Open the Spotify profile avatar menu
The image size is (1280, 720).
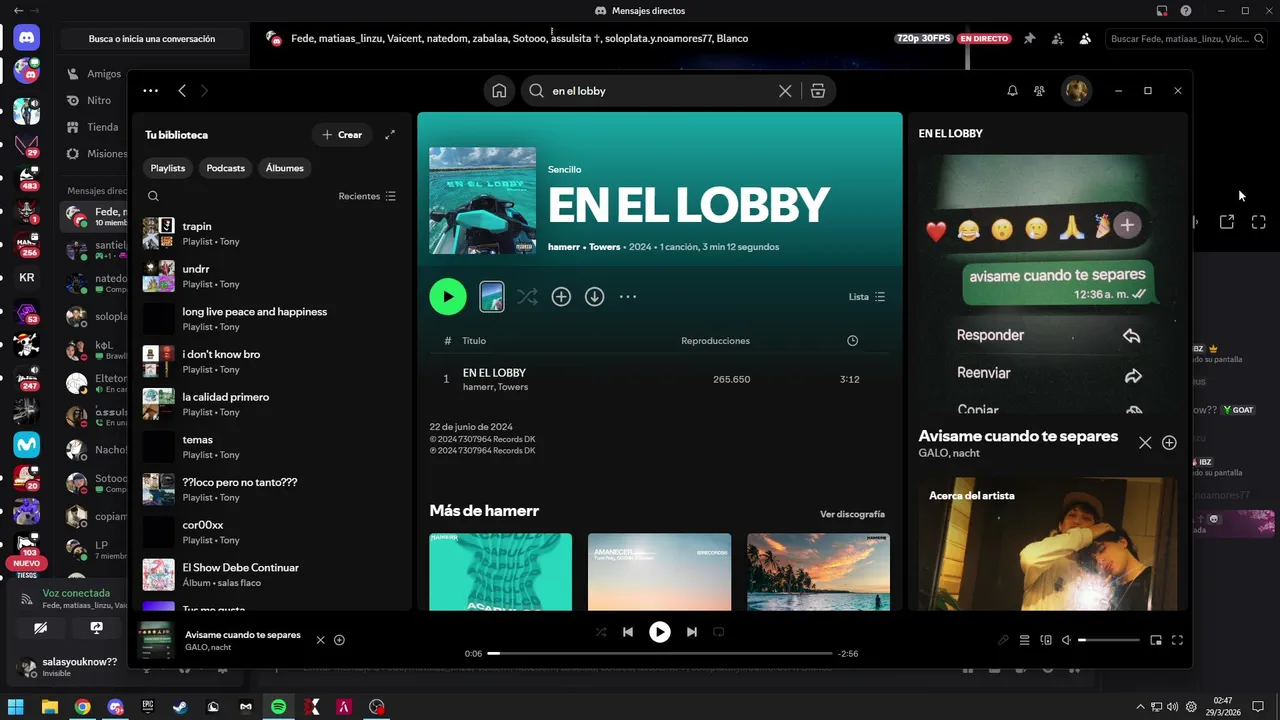tap(1076, 91)
